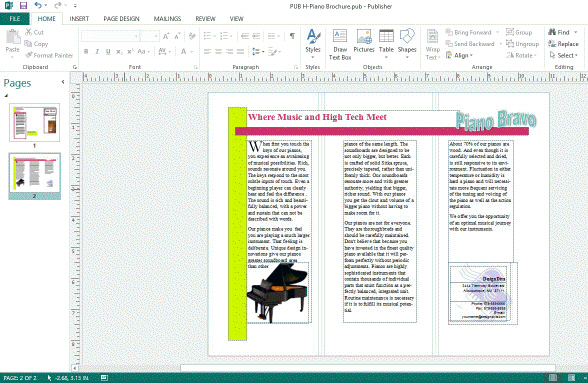Viewport: 588px width, 383px height.
Task: Click the Justify alignment icon
Action: coord(241,51)
